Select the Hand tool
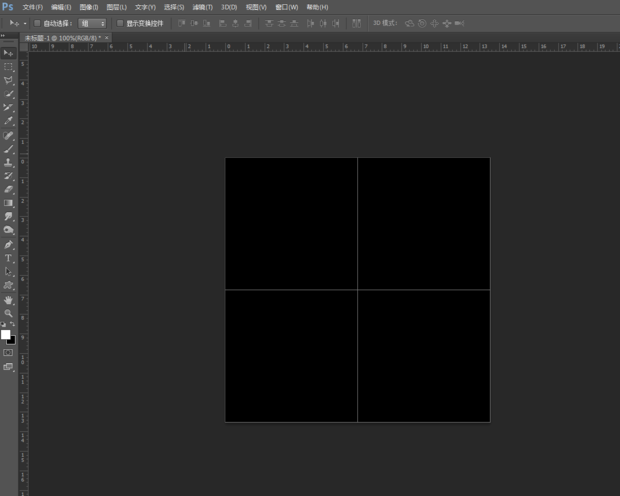Image resolution: width=620 pixels, height=496 pixels. (8, 299)
